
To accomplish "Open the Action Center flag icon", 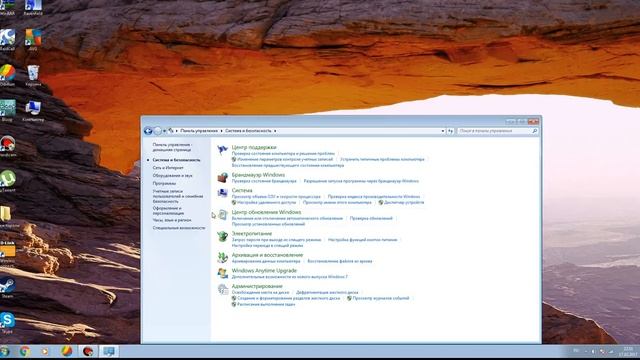I will pyautogui.click(x=222, y=150).
